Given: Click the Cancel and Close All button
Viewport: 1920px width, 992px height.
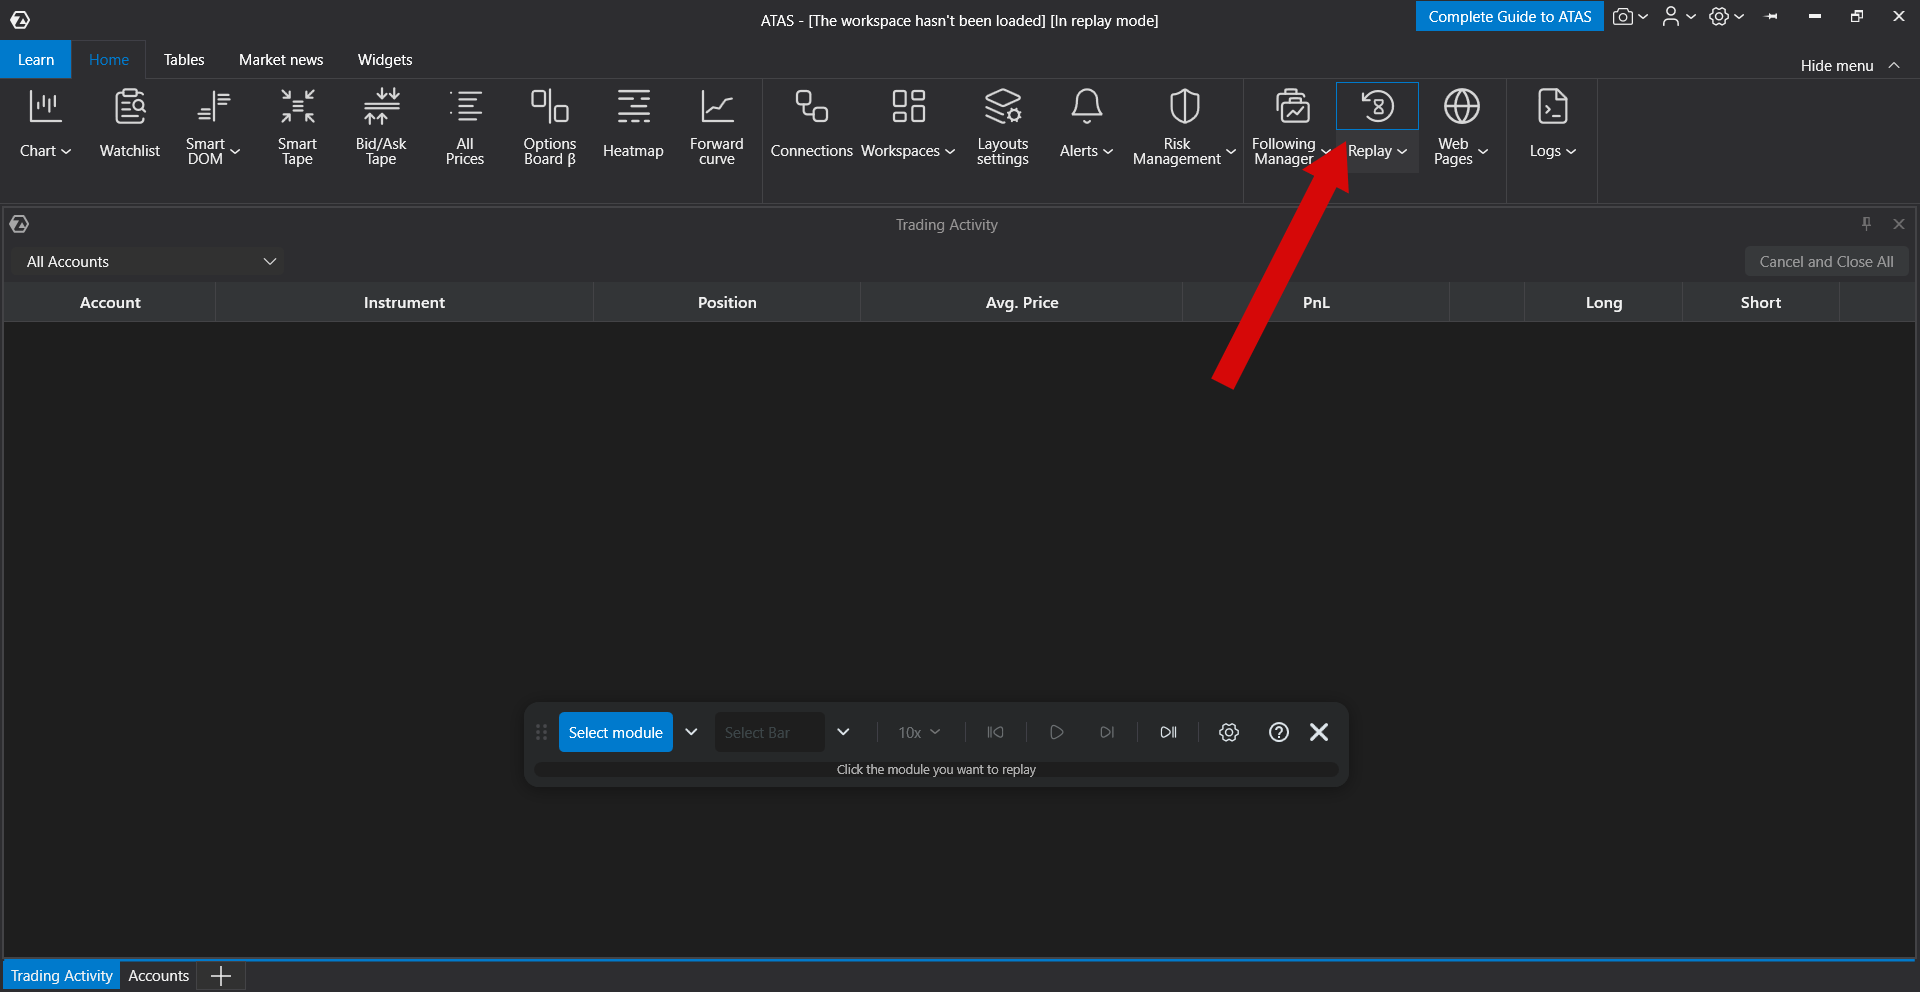Looking at the screenshot, I should (x=1826, y=262).
